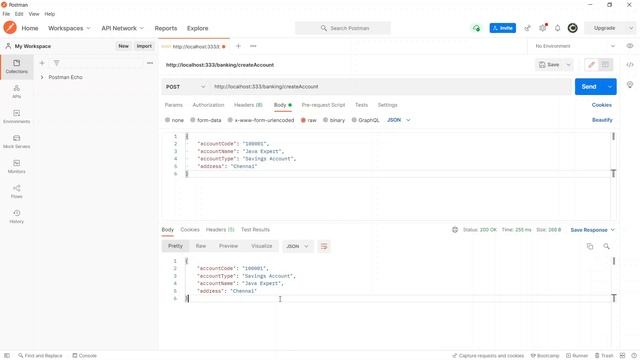Image resolution: width=640 pixels, height=360 pixels.
Task: Search the response with magnifier icon
Action: 607,246
